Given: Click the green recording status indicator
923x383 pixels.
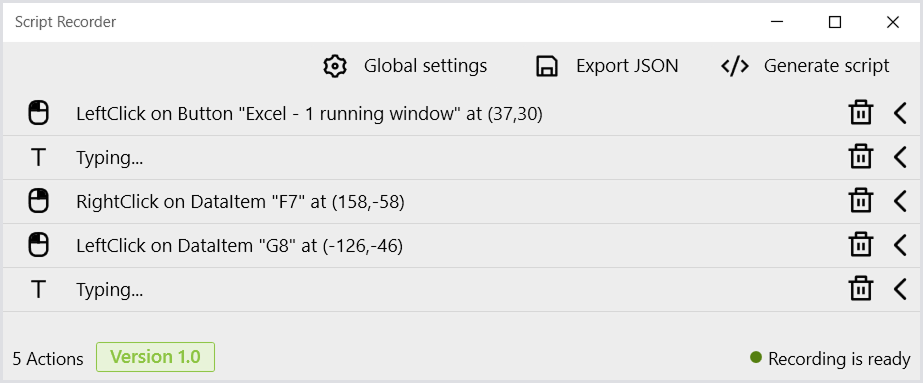Looking at the screenshot, I should point(756,357).
